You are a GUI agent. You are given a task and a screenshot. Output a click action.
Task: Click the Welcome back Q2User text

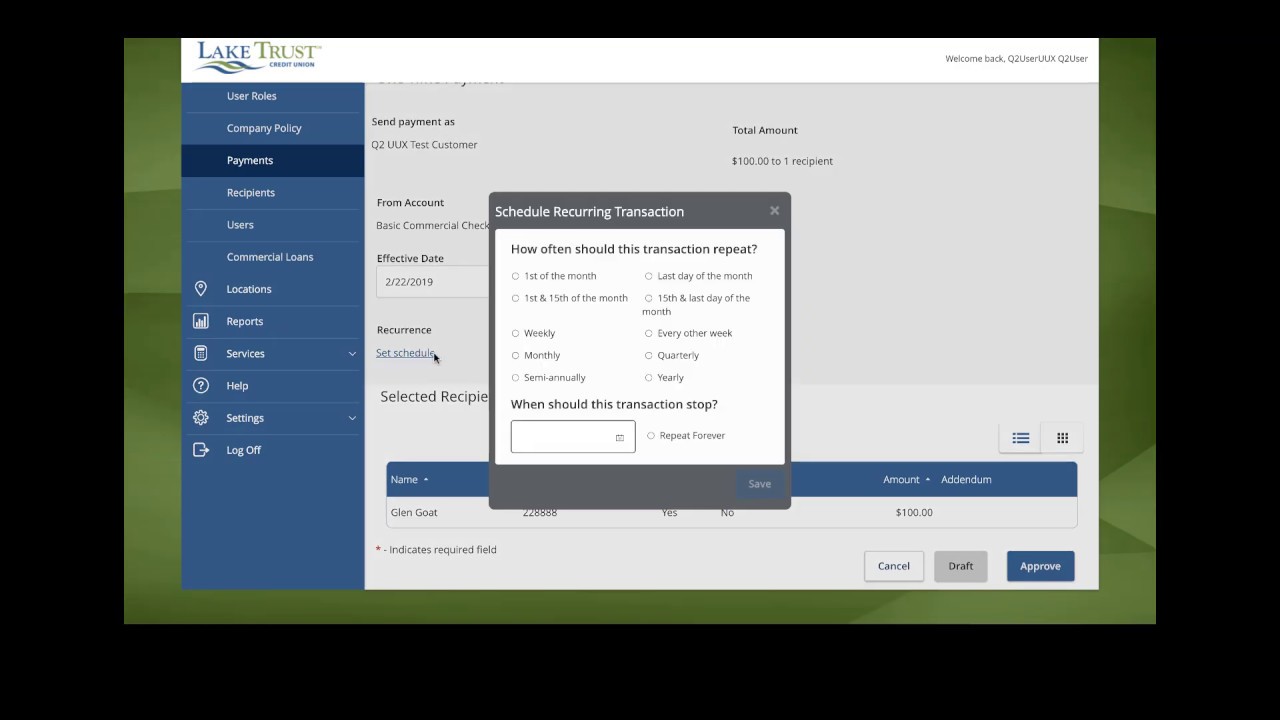click(1016, 59)
